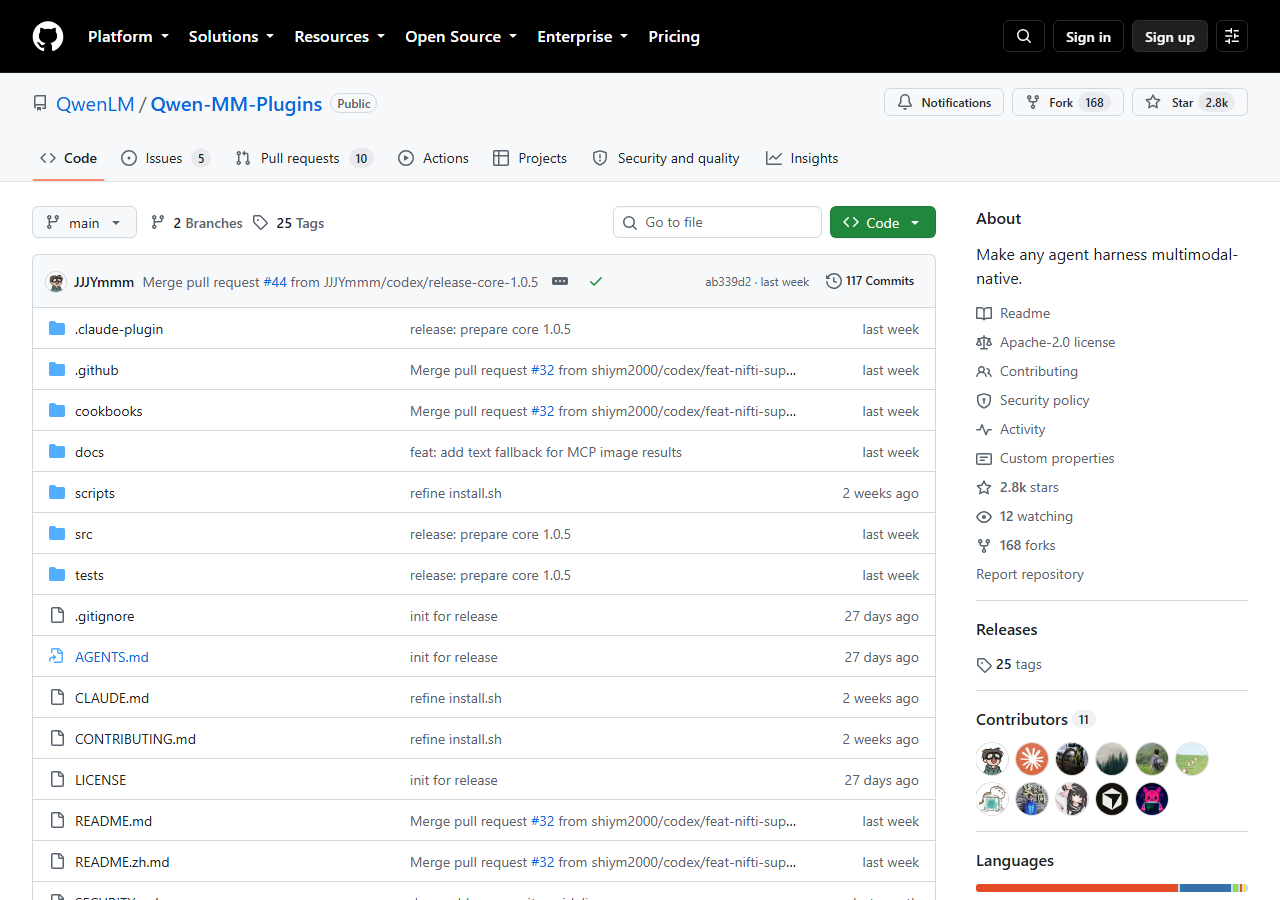Click the black cube contributor avatar
This screenshot has width=1280, height=900.
tap(1112, 799)
